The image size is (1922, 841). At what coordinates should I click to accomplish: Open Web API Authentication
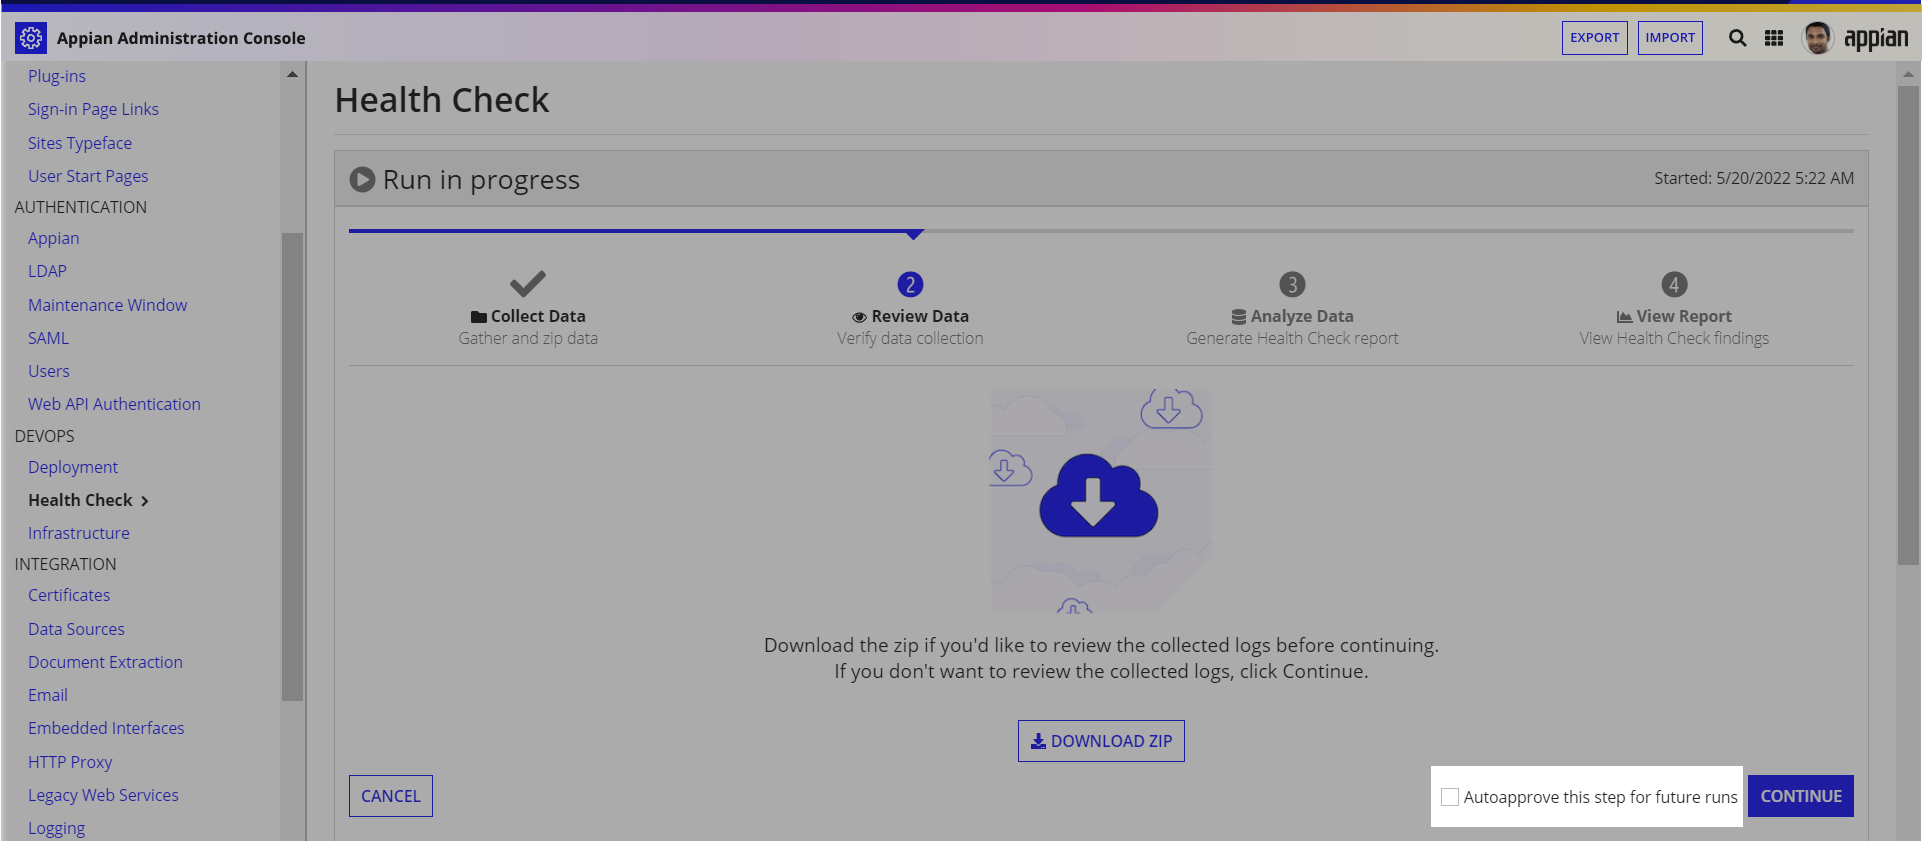coord(114,404)
